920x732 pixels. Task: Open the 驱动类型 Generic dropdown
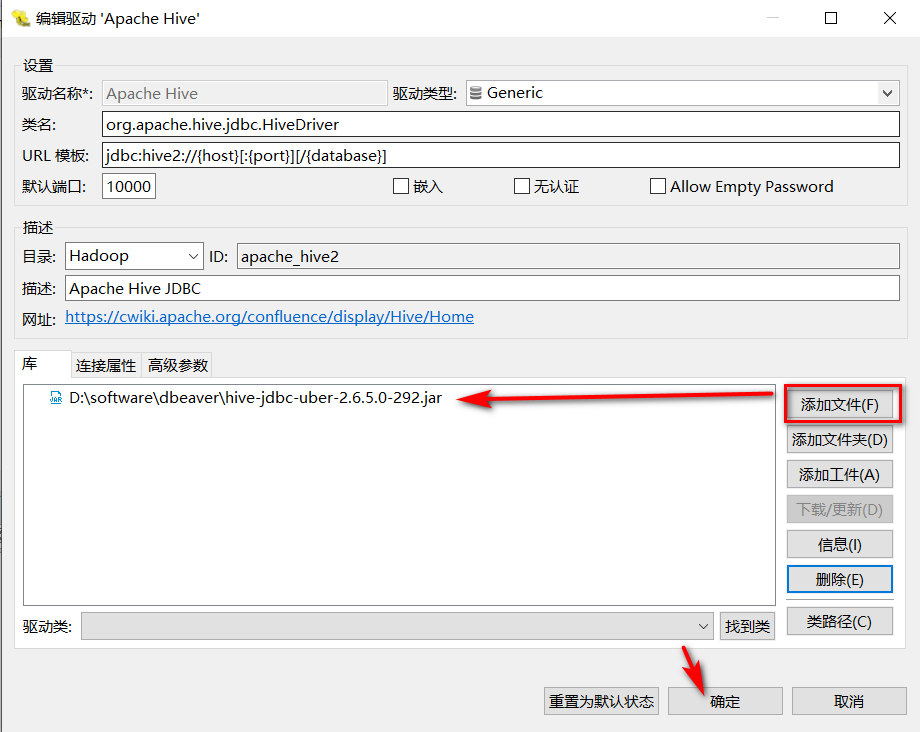tap(887, 93)
